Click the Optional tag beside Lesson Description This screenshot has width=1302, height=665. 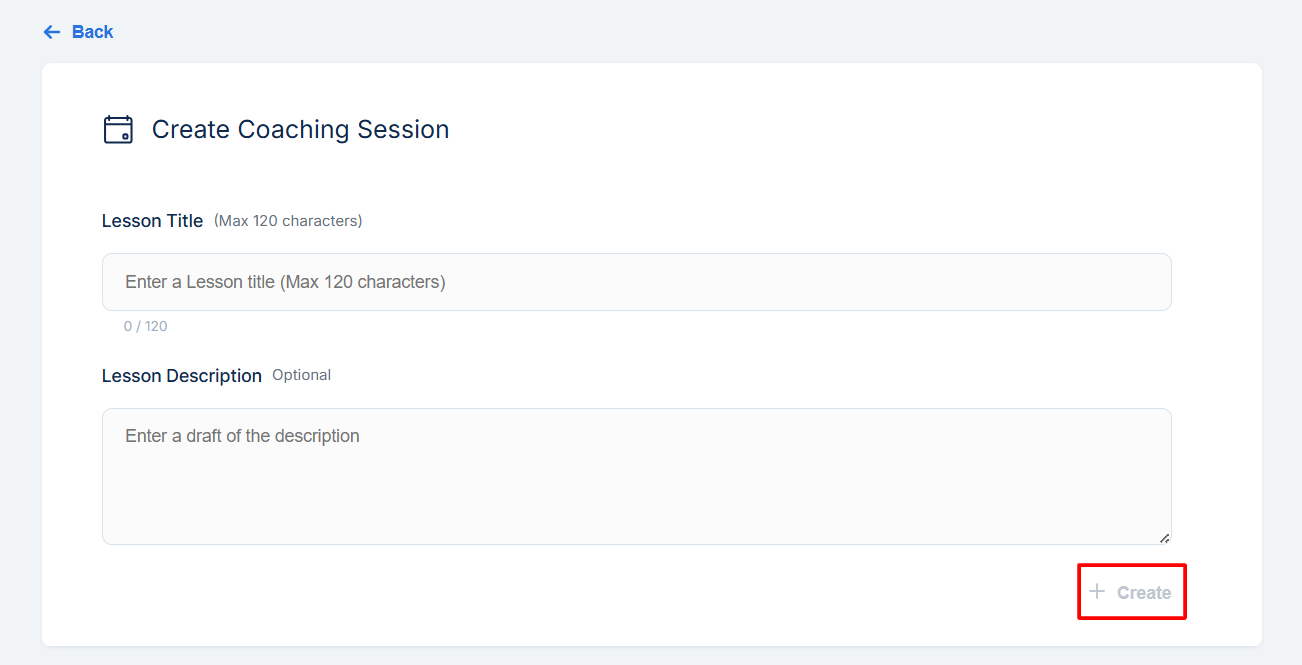click(x=301, y=375)
